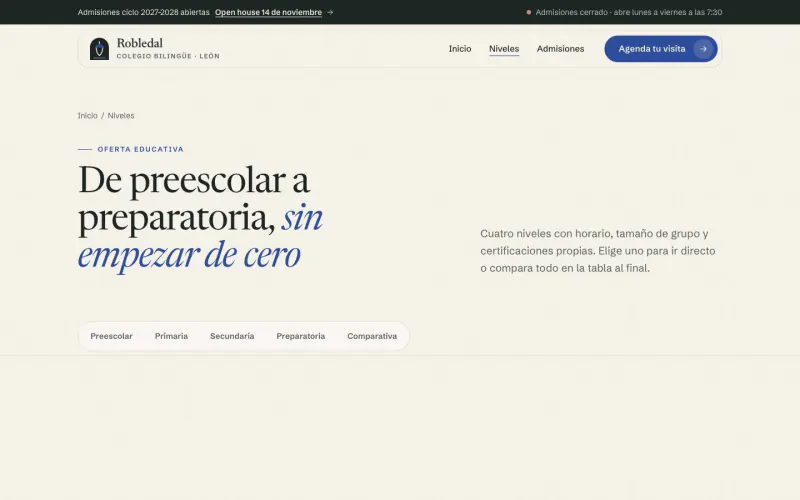Jump to the Comparativa section tab
Image resolution: width=800 pixels, height=500 pixels.
pos(372,336)
